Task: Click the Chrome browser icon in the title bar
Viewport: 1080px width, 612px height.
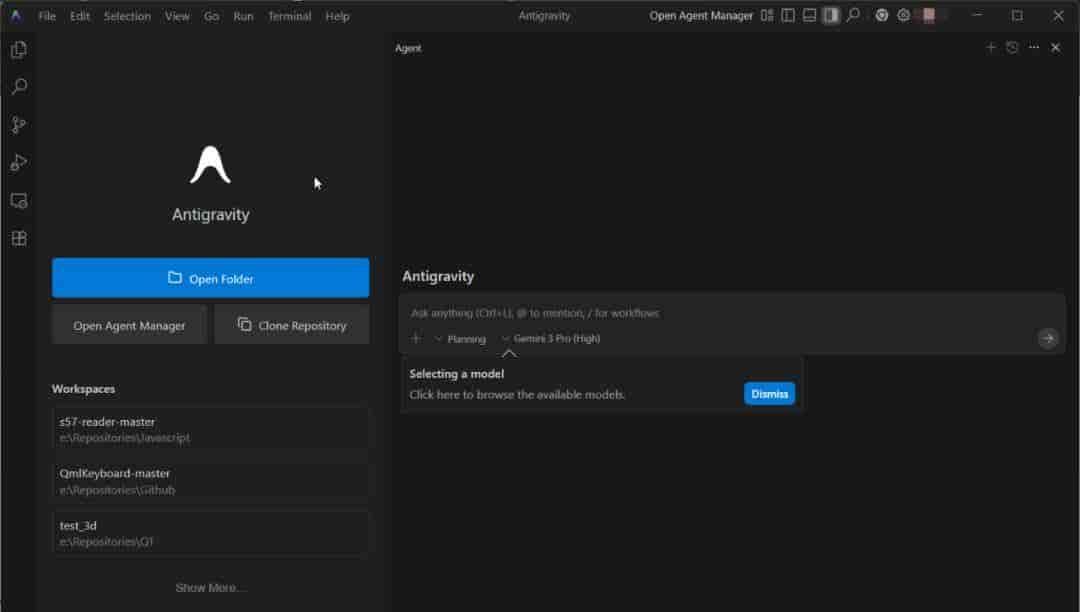Action: click(882, 15)
